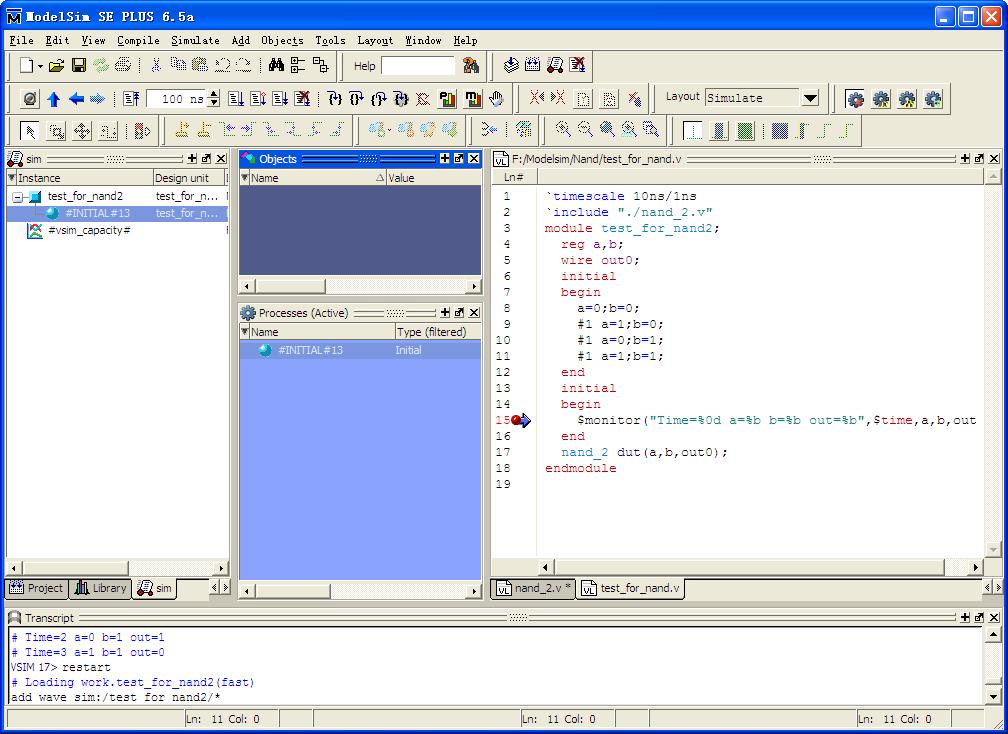Toggle the breakpoint on line 15
1008x734 pixels.
[516, 420]
